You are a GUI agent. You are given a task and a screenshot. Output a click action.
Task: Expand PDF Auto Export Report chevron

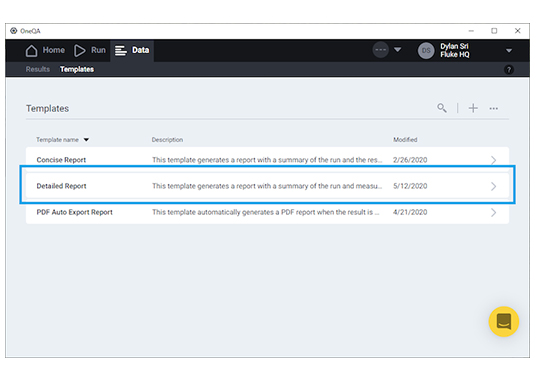point(493,212)
